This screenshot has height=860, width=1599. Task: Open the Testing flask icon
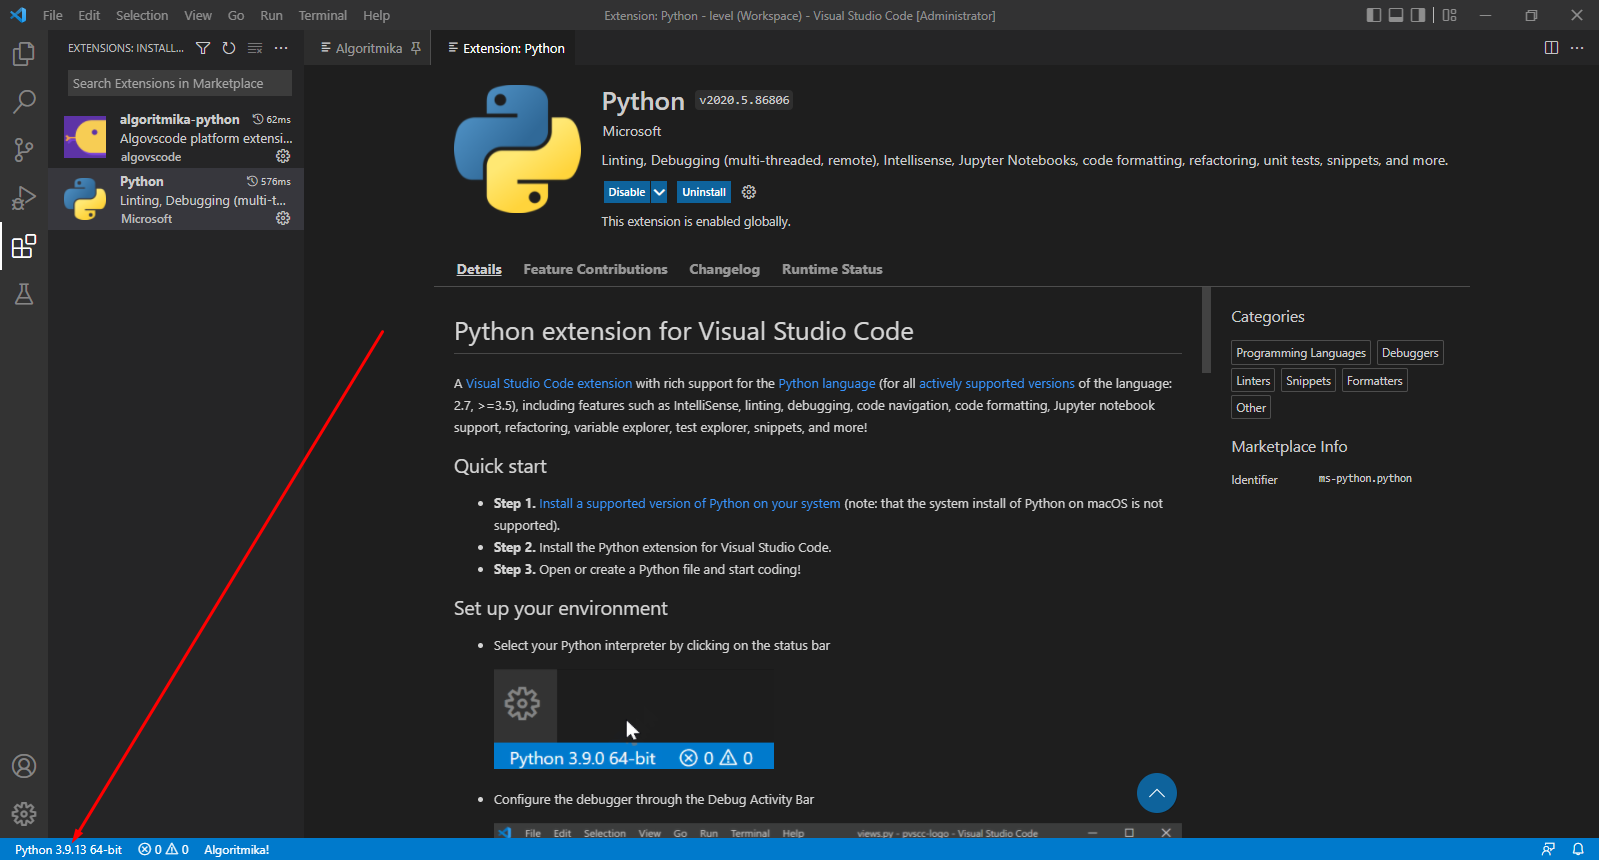tap(24, 294)
